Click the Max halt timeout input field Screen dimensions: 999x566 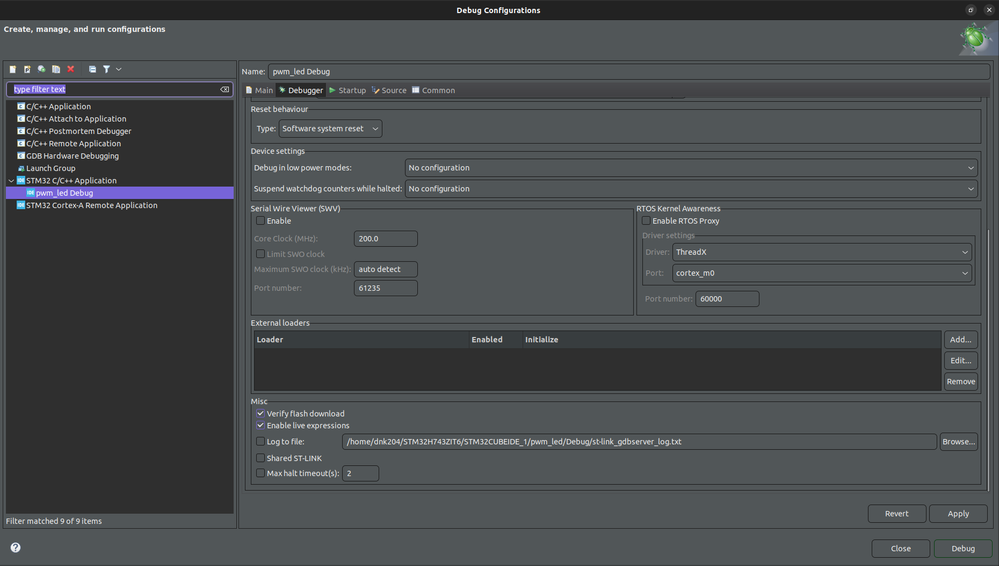(x=360, y=473)
